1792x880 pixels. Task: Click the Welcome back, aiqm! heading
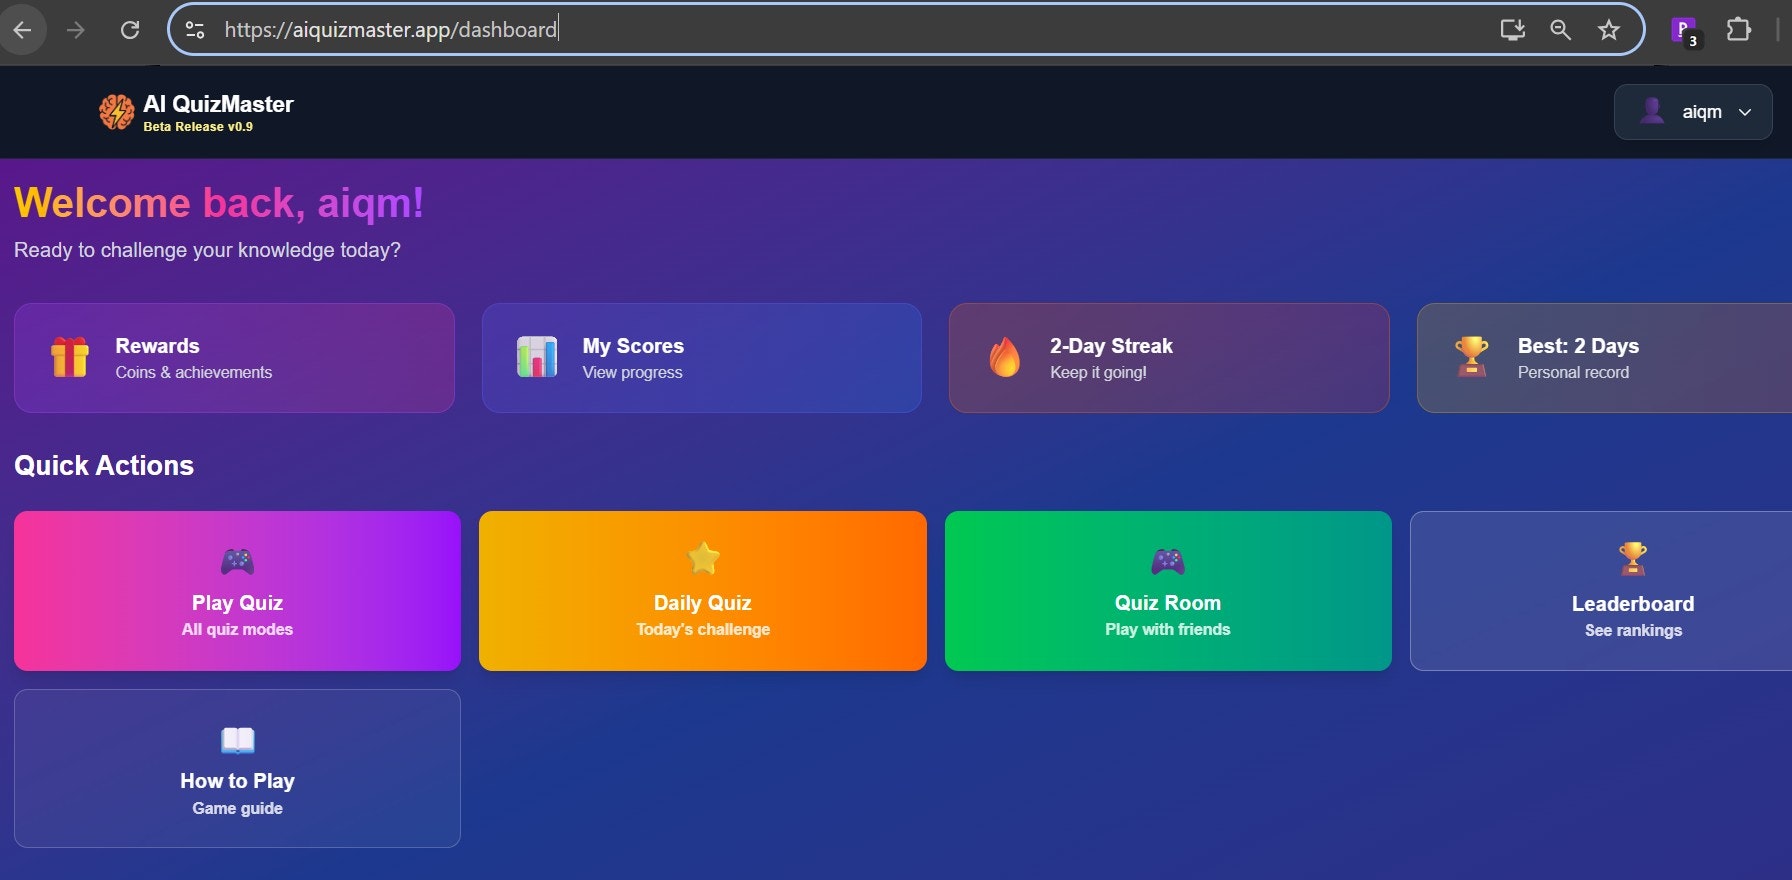click(x=219, y=203)
